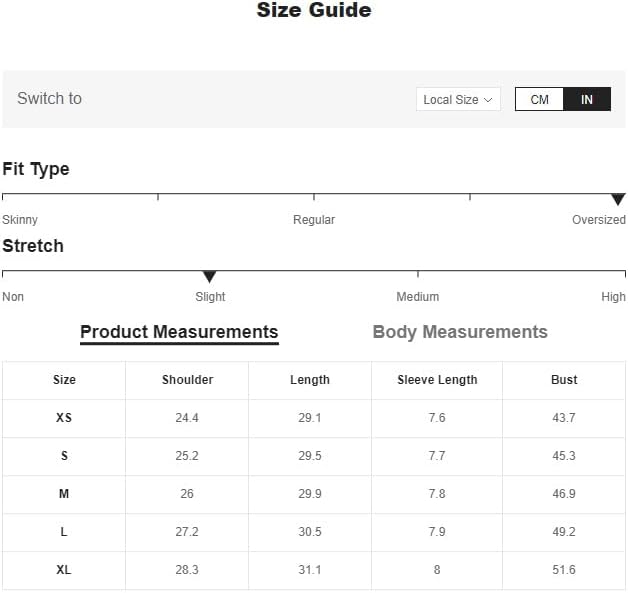Viewport: 628px width, 593px height.
Task: Click the Shoulder column header
Action: 187,380
